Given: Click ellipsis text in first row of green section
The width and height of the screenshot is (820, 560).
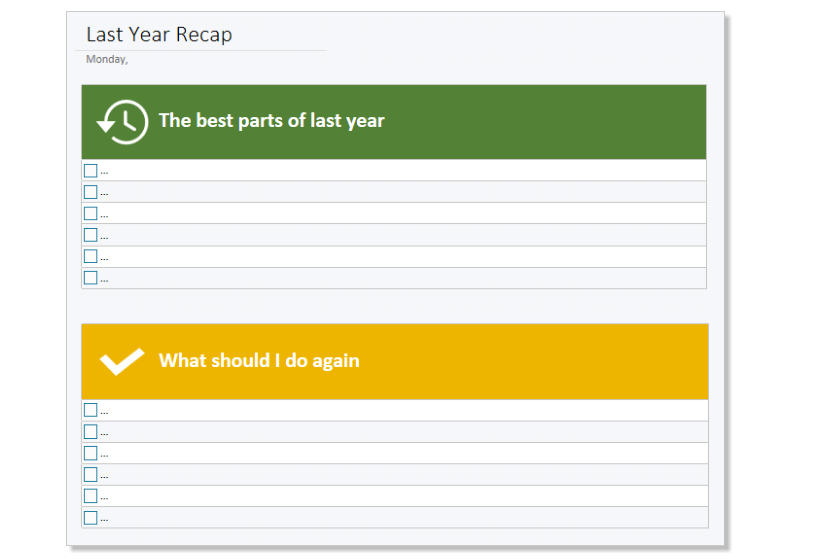Looking at the screenshot, I should (104, 173).
